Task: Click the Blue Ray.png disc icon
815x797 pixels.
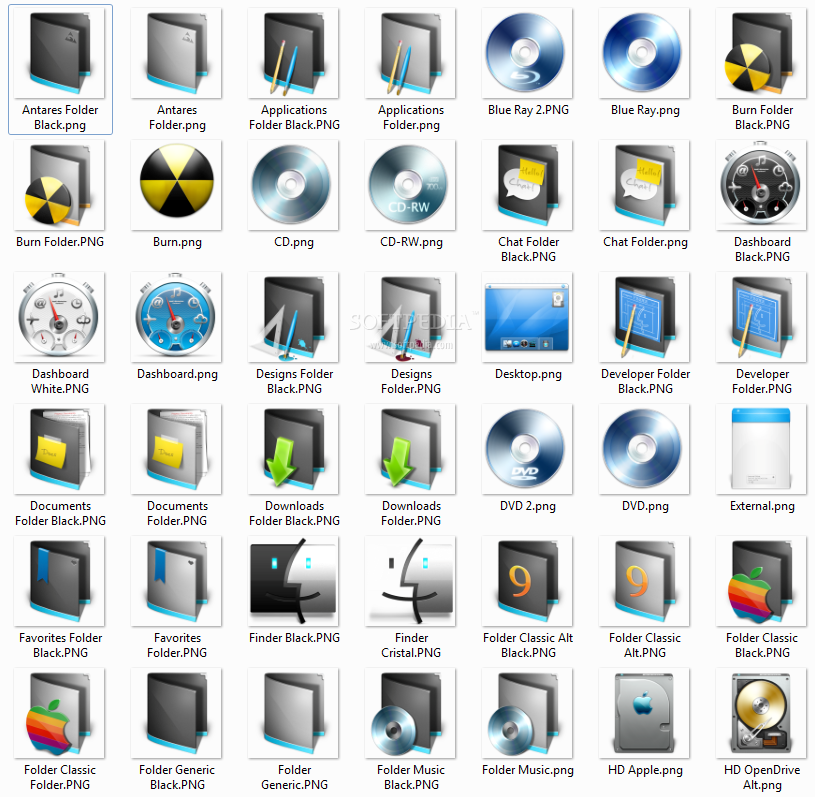Action: (x=645, y=53)
